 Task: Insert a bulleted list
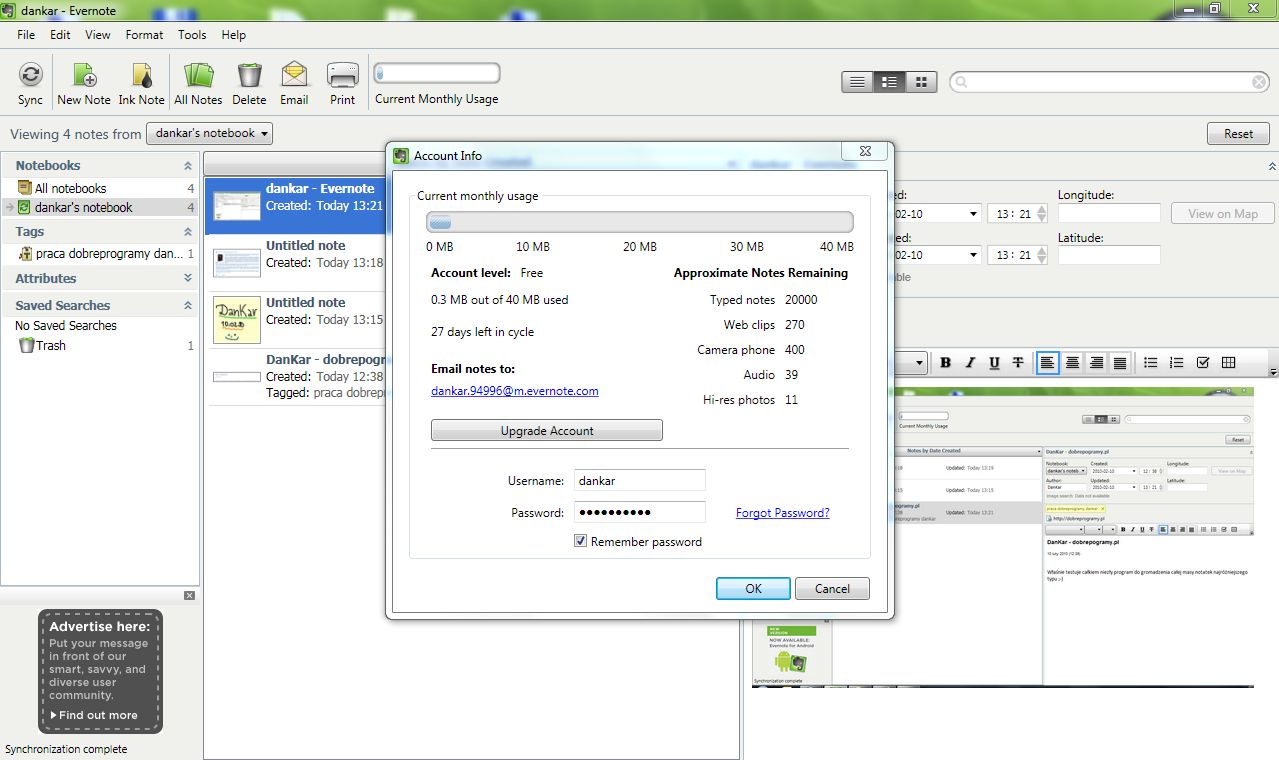1151,363
